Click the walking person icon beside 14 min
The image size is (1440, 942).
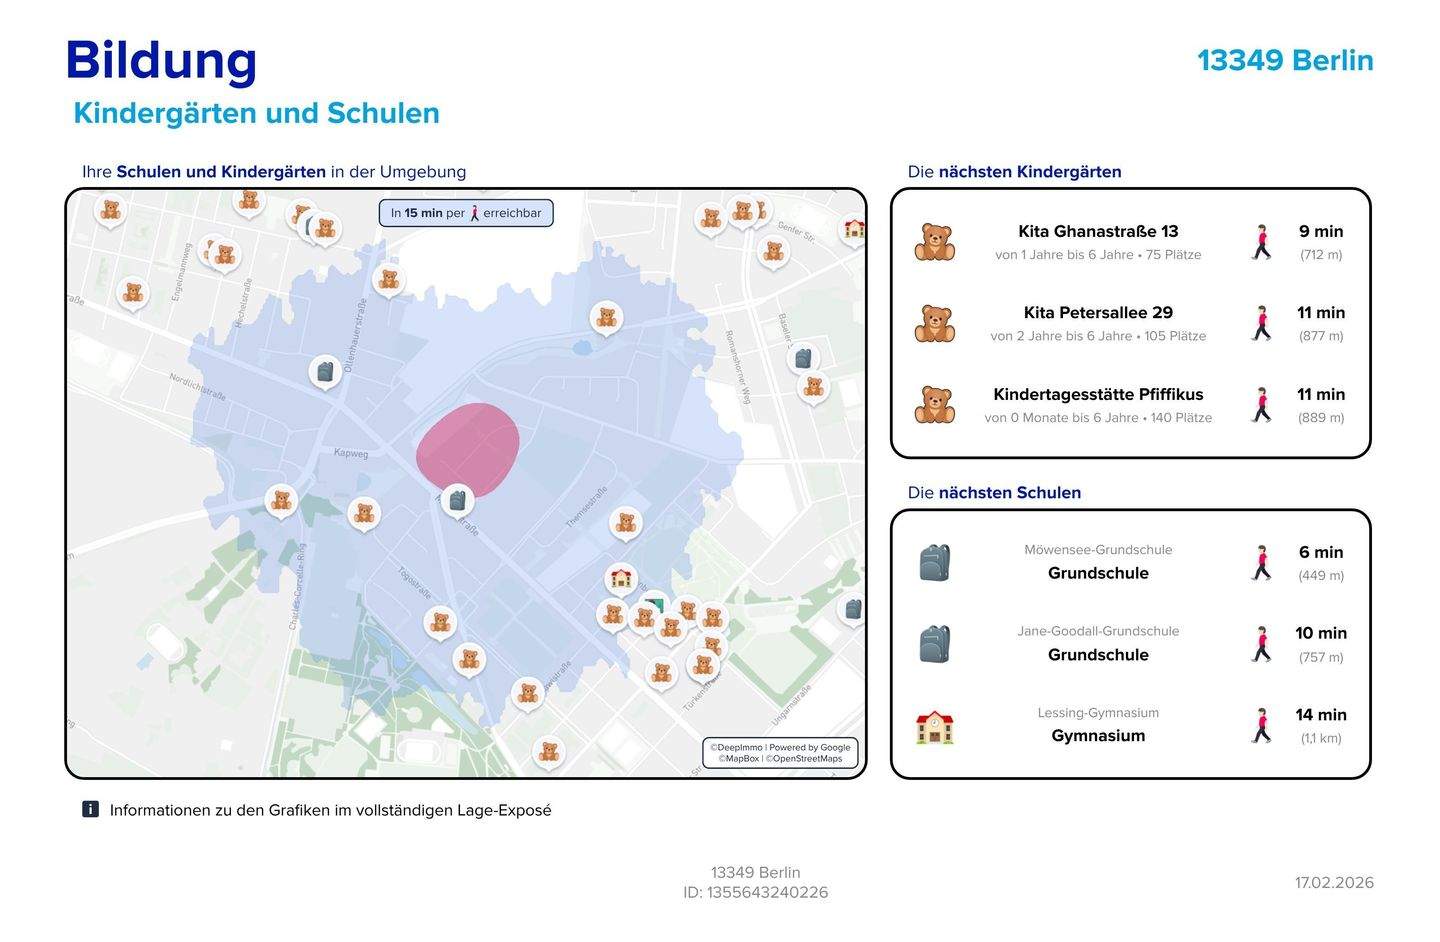pos(1262,726)
